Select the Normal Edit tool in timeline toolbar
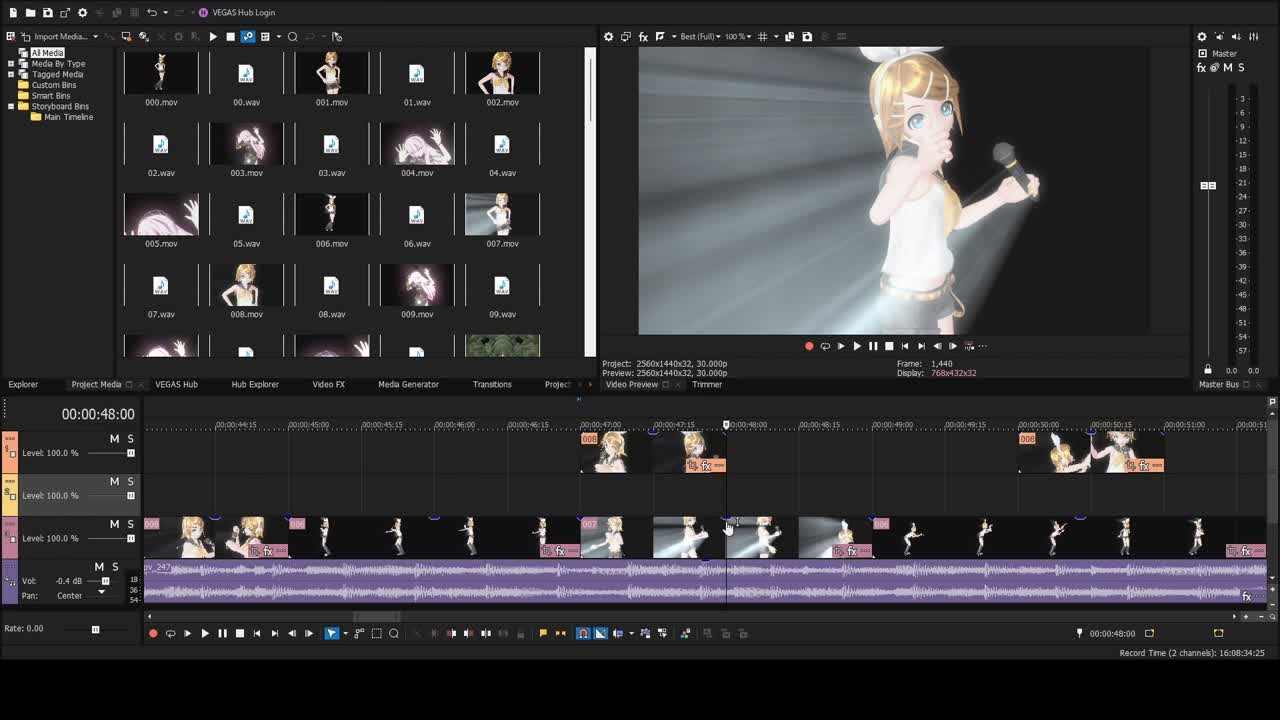 pos(331,633)
